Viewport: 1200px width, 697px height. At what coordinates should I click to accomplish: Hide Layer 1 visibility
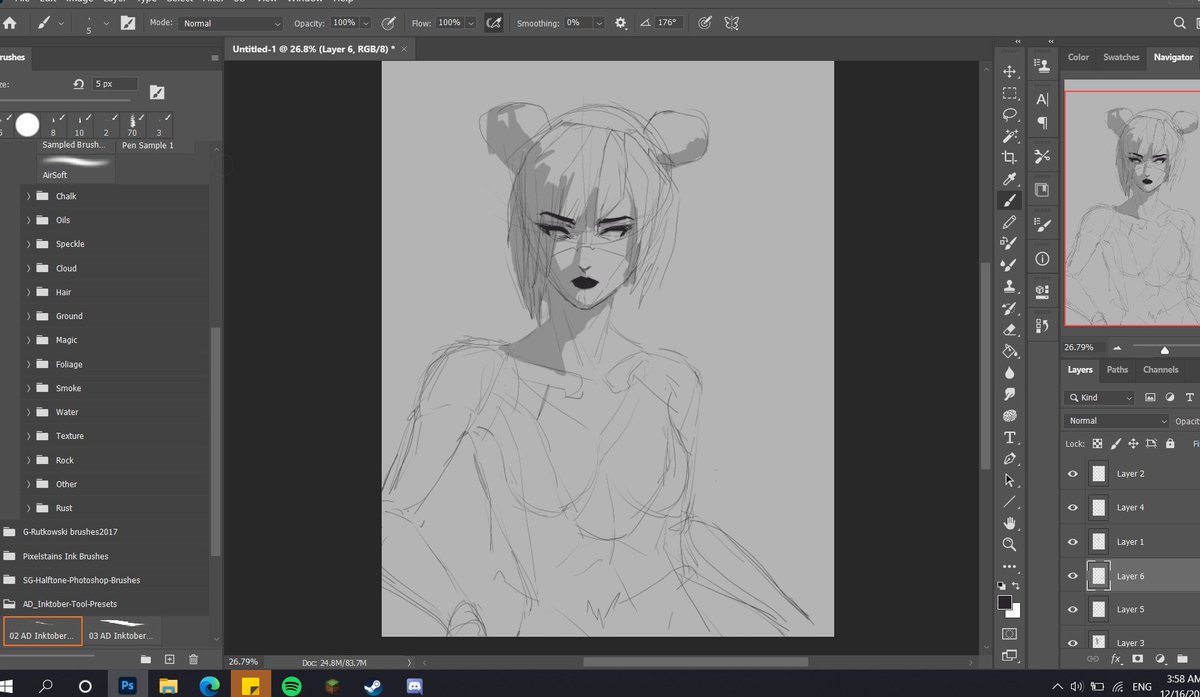coord(1073,542)
